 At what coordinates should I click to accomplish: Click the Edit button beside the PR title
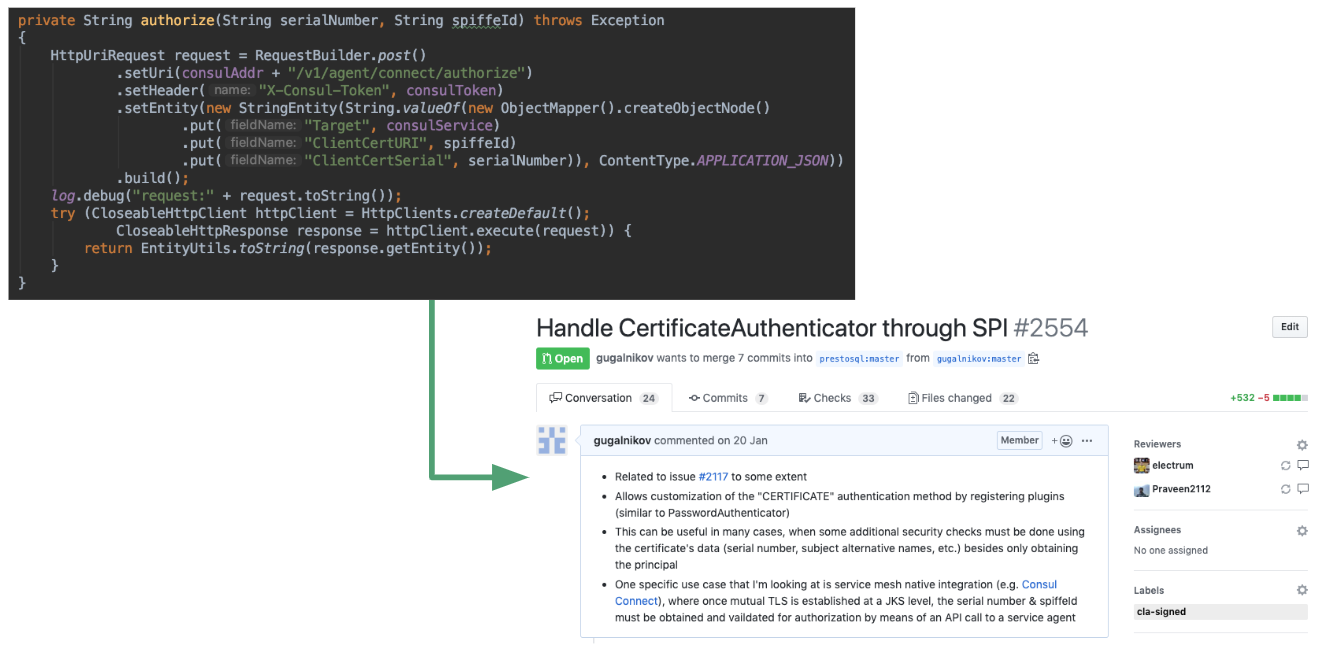1290,327
